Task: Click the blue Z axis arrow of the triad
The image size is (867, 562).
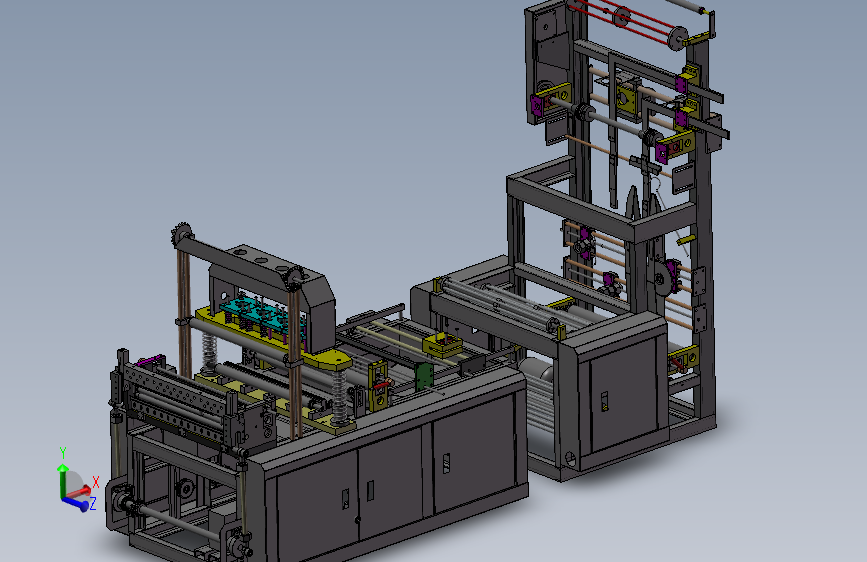Action: (x=75, y=503)
